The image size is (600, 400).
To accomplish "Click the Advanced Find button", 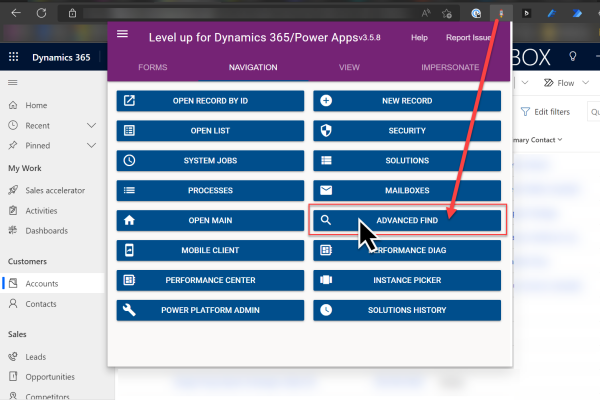I will pyautogui.click(x=405, y=220).
